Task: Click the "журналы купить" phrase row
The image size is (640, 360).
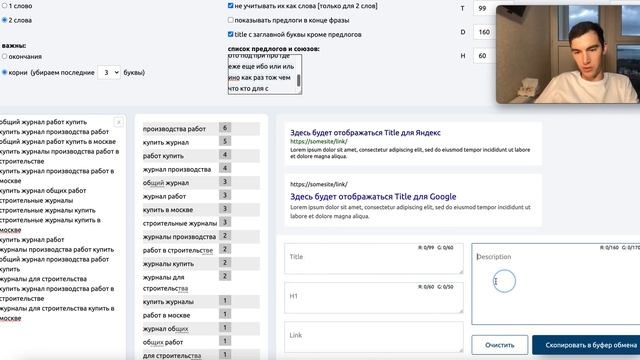Action: (201, 263)
